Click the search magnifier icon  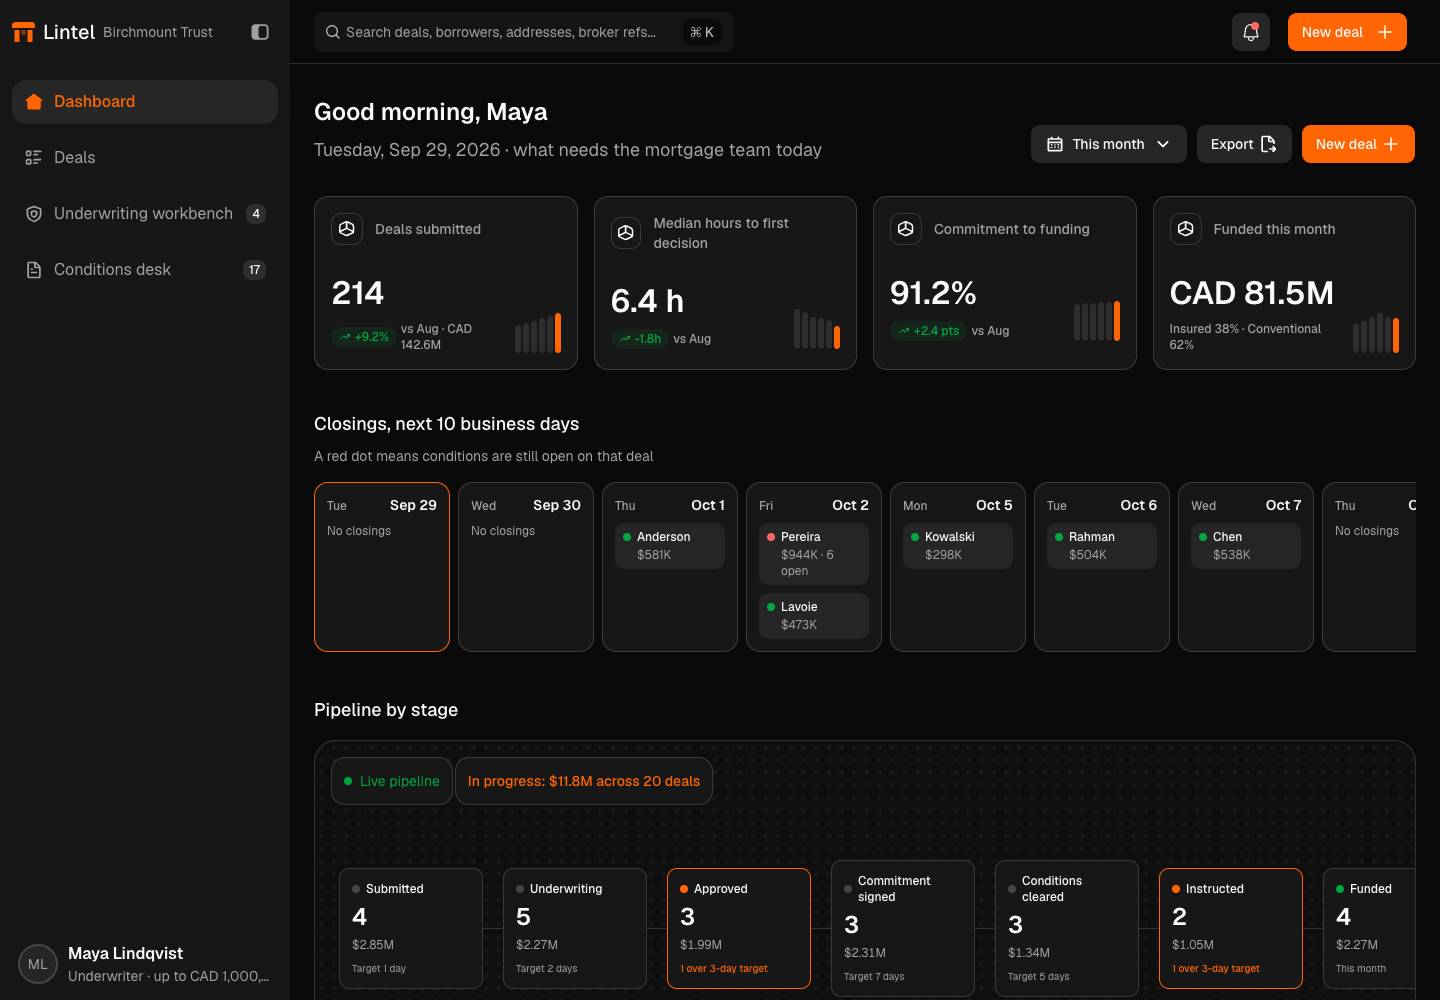tap(333, 32)
